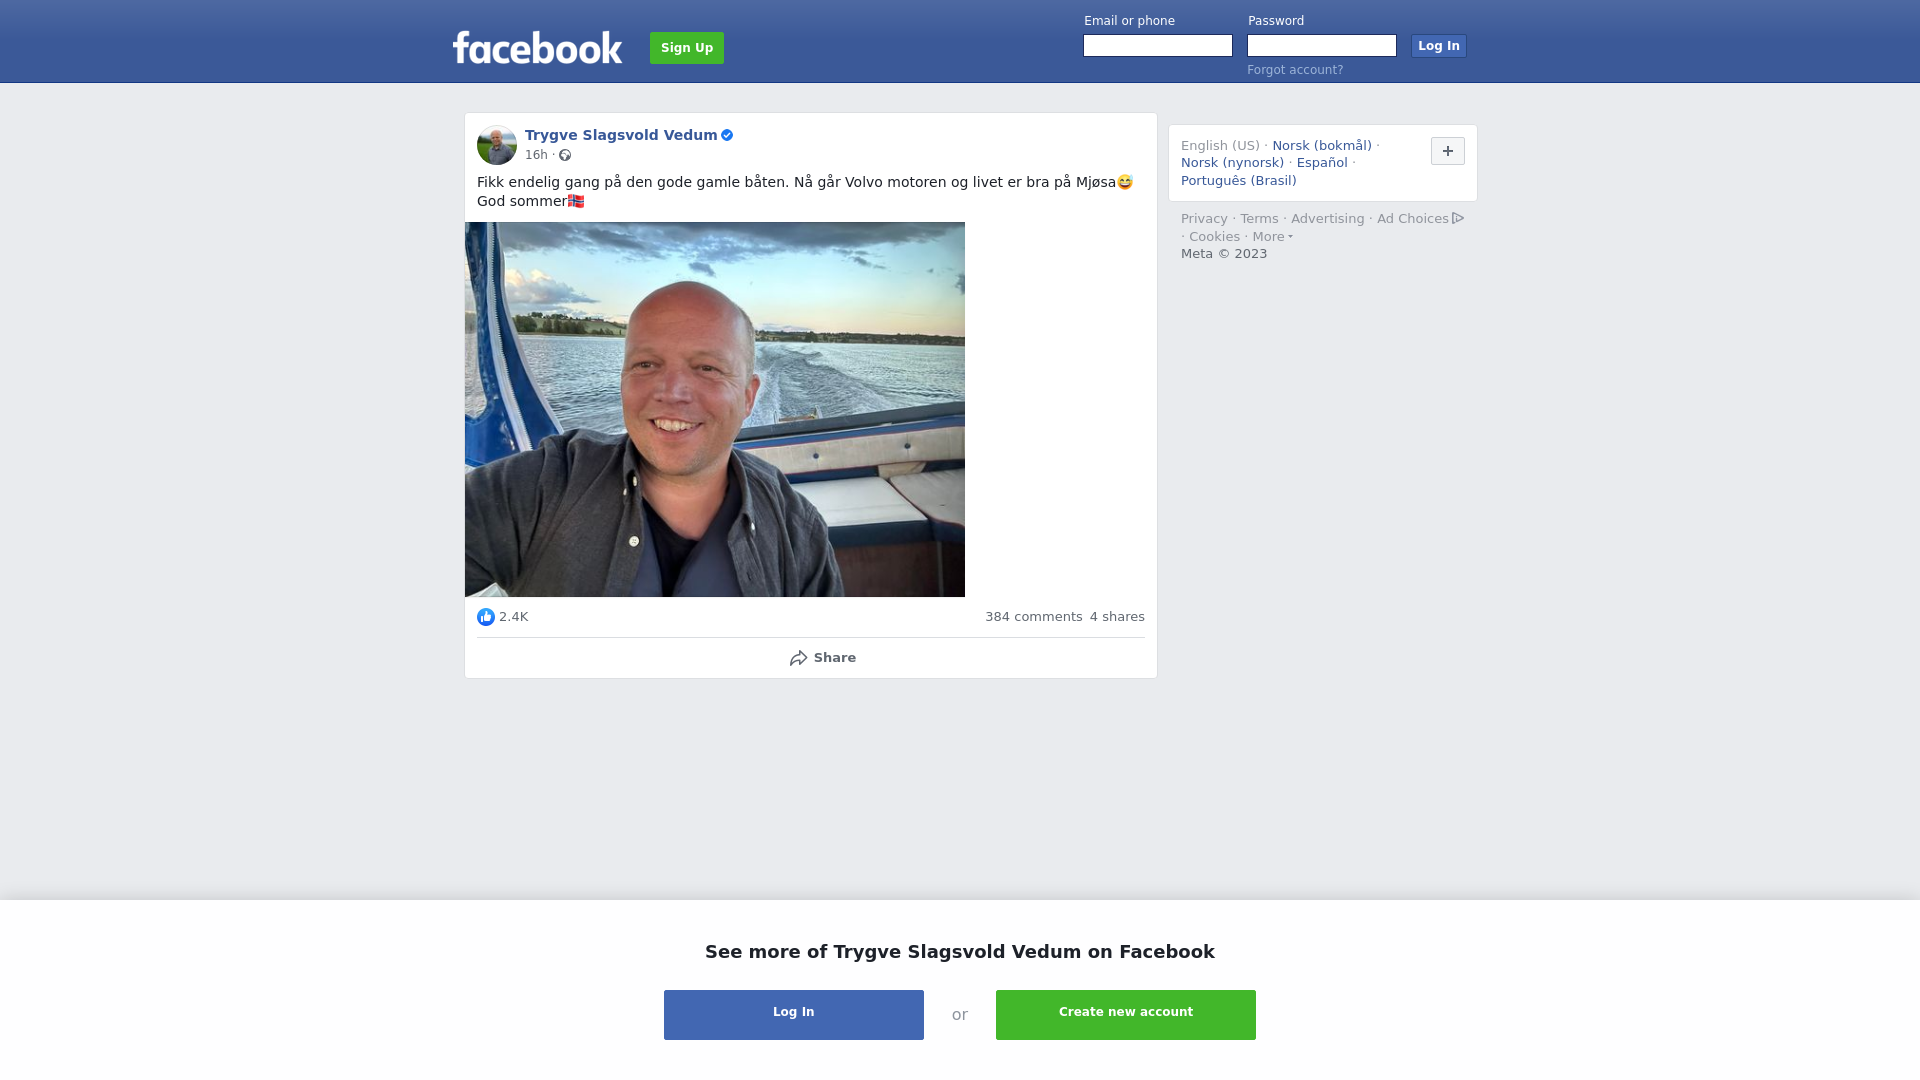Focus the Password input field

click(1322, 46)
